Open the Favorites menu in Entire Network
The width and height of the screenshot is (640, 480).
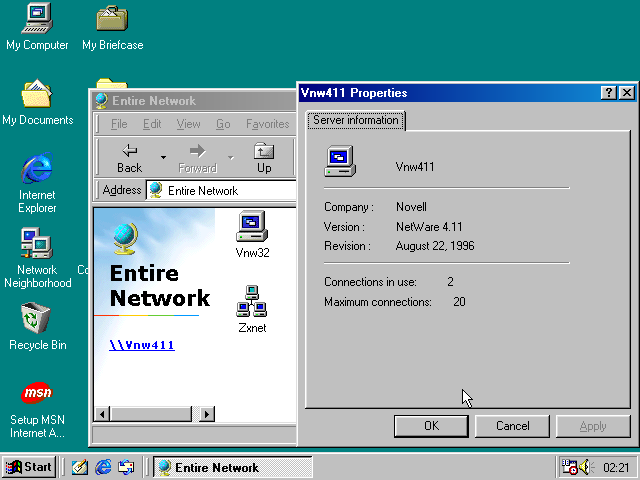point(267,124)
